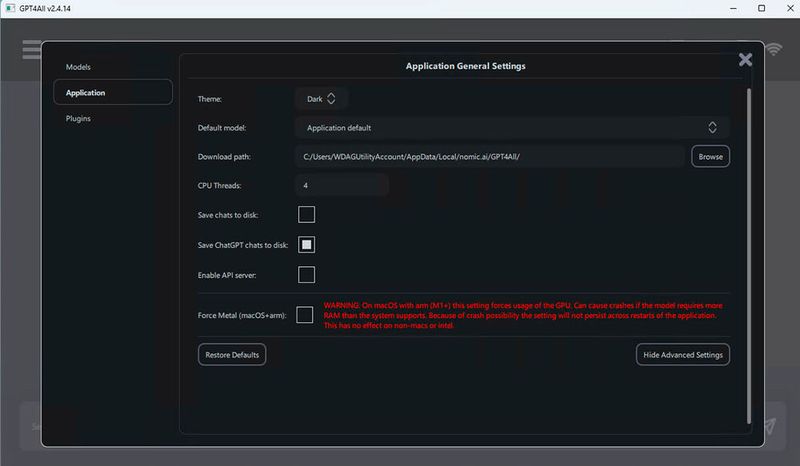Image resolution: width=800 pixels, height=466 pixels.
Task: Open the Theme dropdown showing Dark
Action: click(321, 99)
